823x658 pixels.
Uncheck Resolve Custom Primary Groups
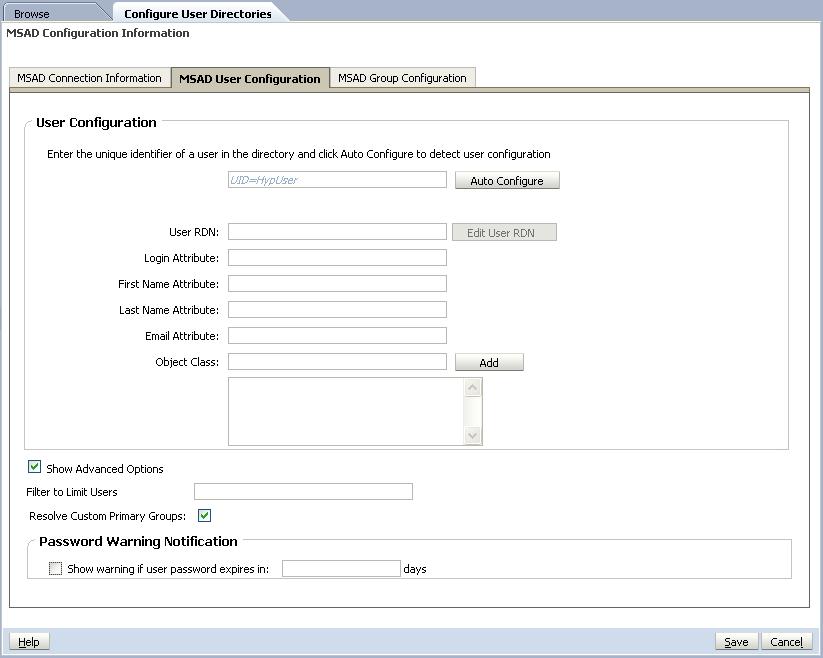[x=206, y=516]
